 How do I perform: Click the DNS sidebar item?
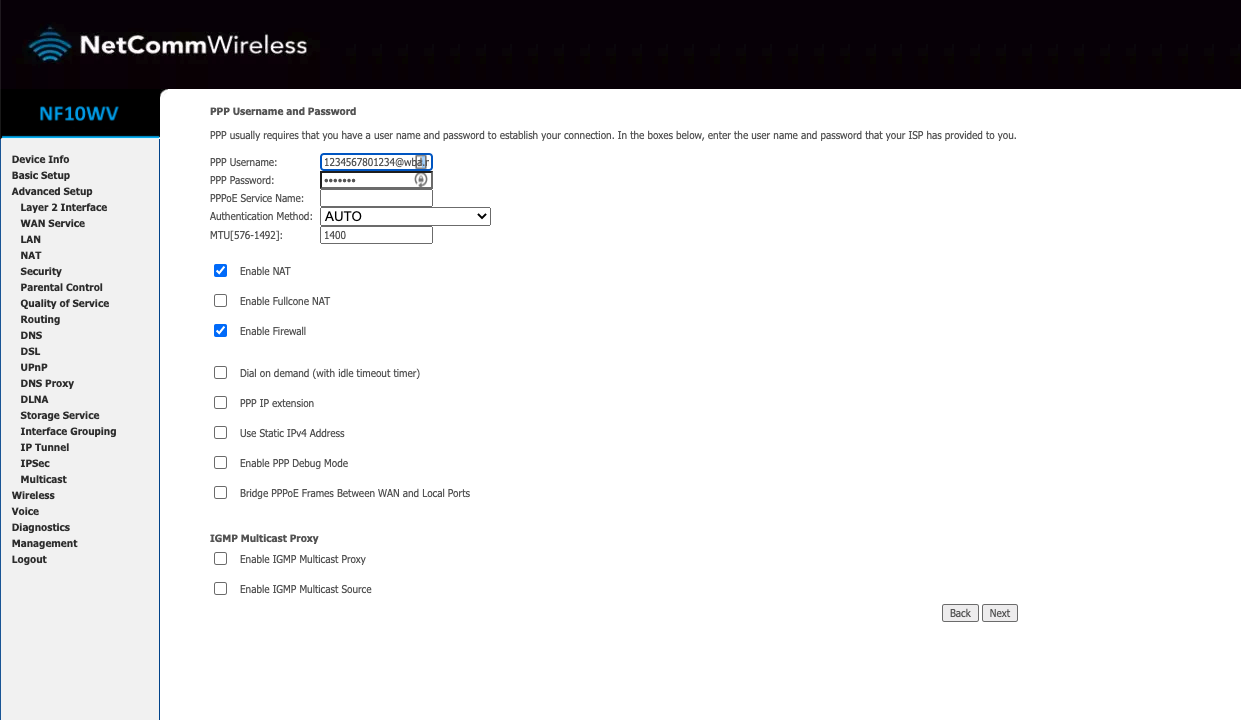31,336
